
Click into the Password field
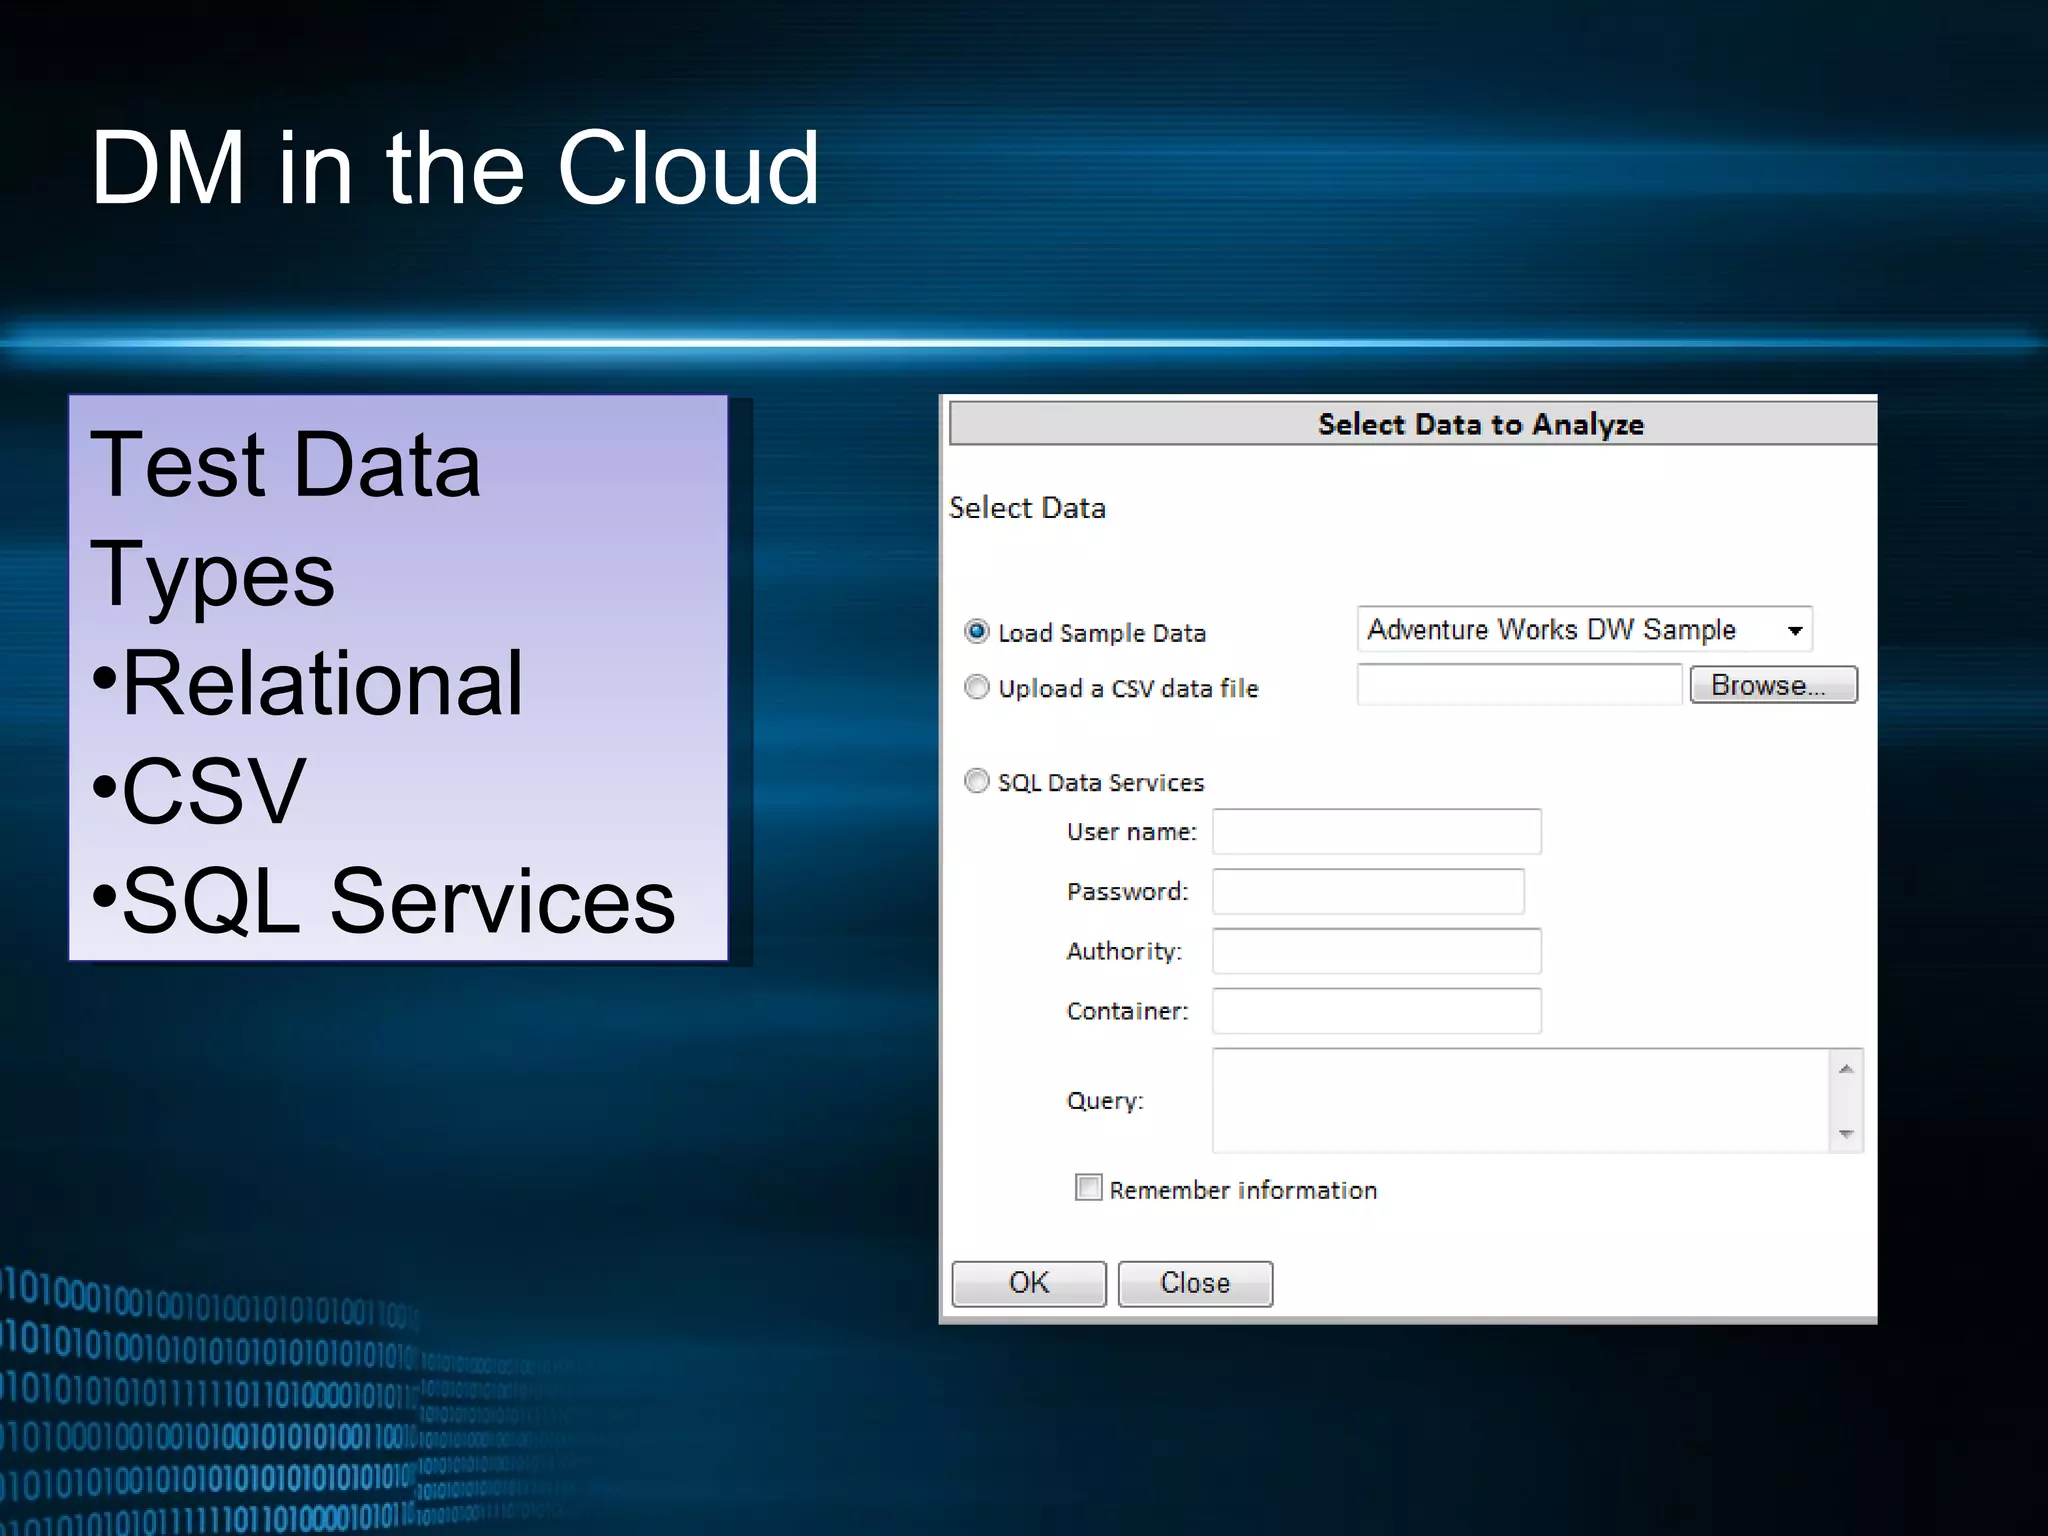[x=1368, y=891]
